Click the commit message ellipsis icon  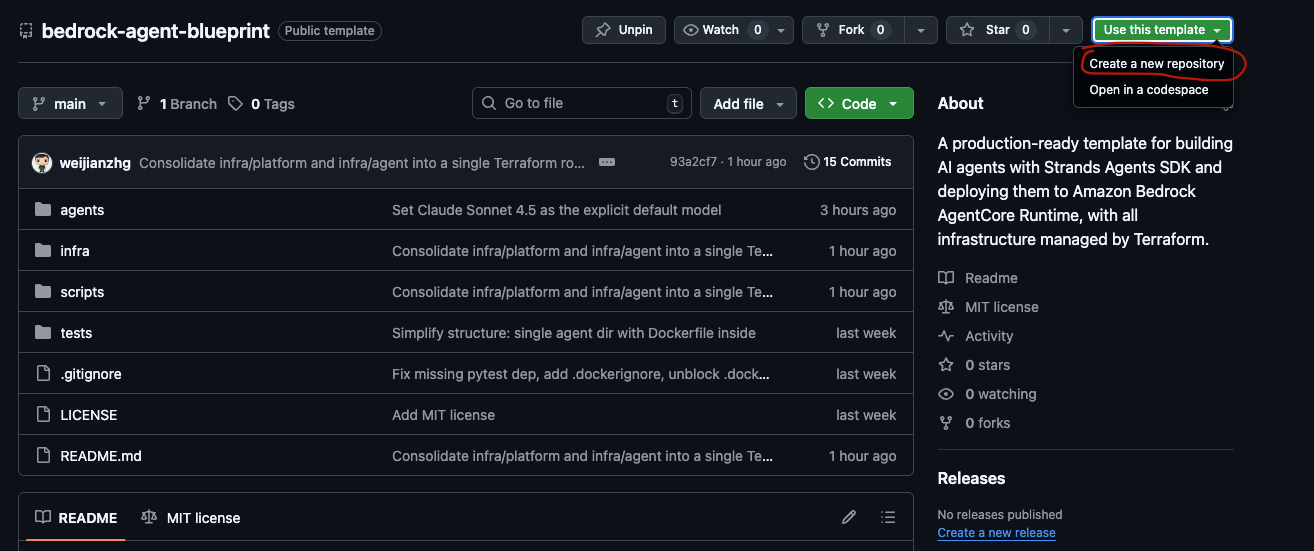[606, 162]
